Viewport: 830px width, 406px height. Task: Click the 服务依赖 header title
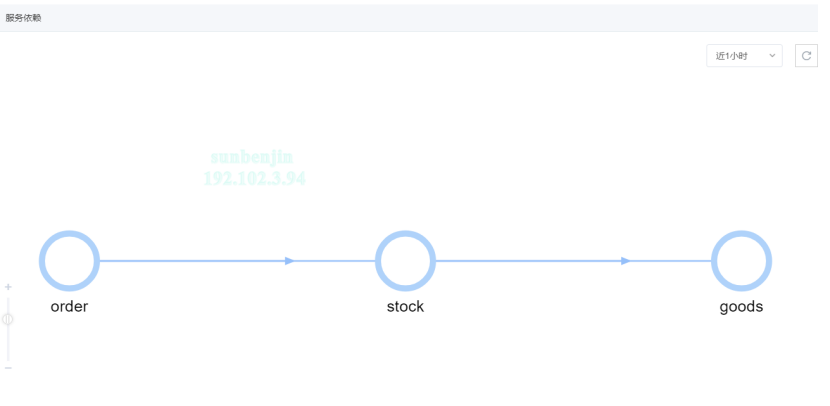click(x=23, y=18)
